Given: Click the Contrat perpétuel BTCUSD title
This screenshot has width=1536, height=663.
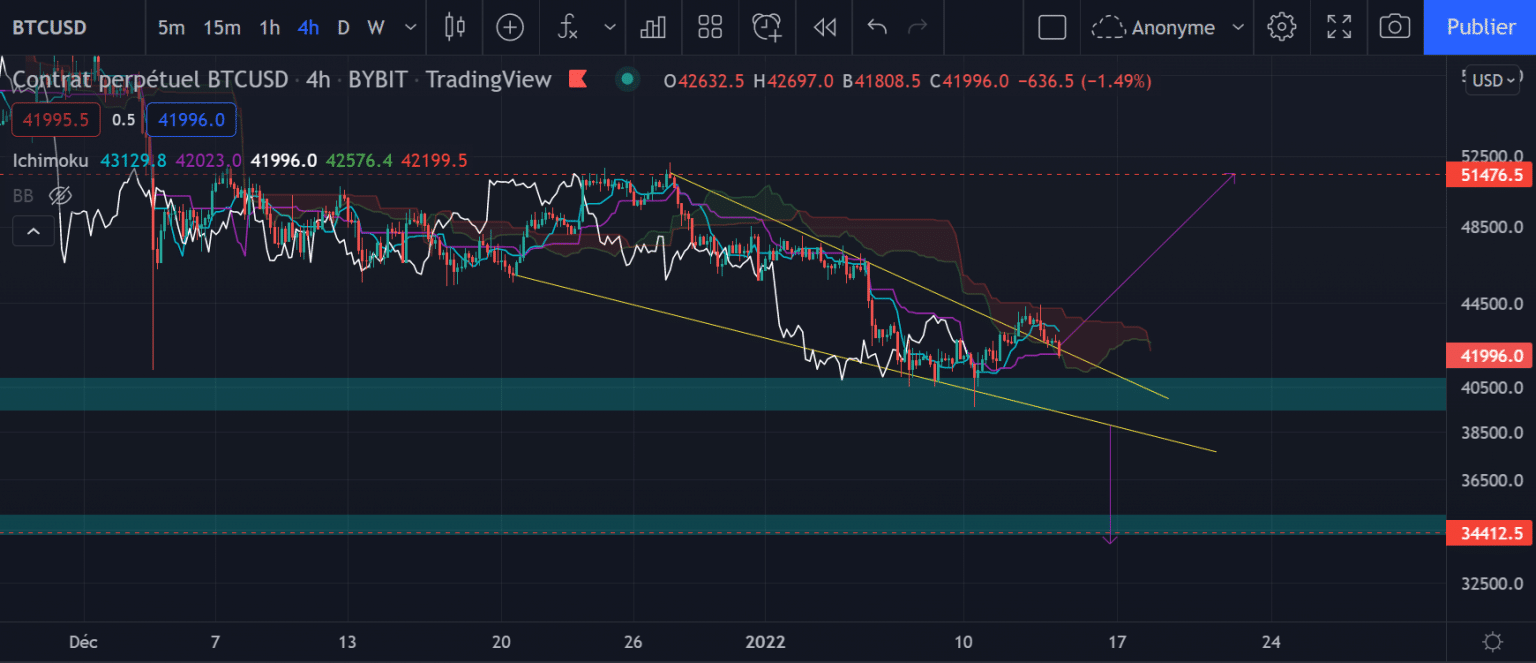Looking at the screenshot, I should [150, 80].
